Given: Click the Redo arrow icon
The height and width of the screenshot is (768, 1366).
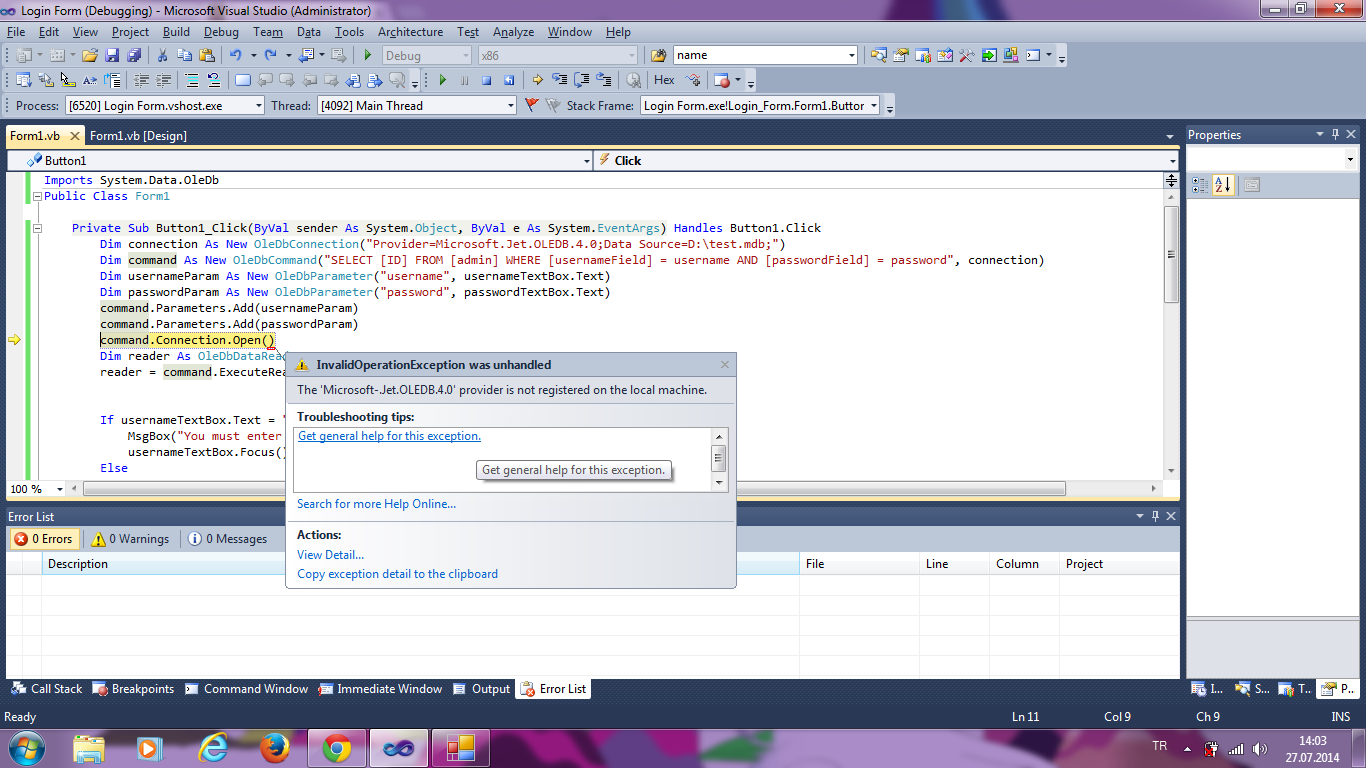Looking at the screenshot, I should click(271, 55).
